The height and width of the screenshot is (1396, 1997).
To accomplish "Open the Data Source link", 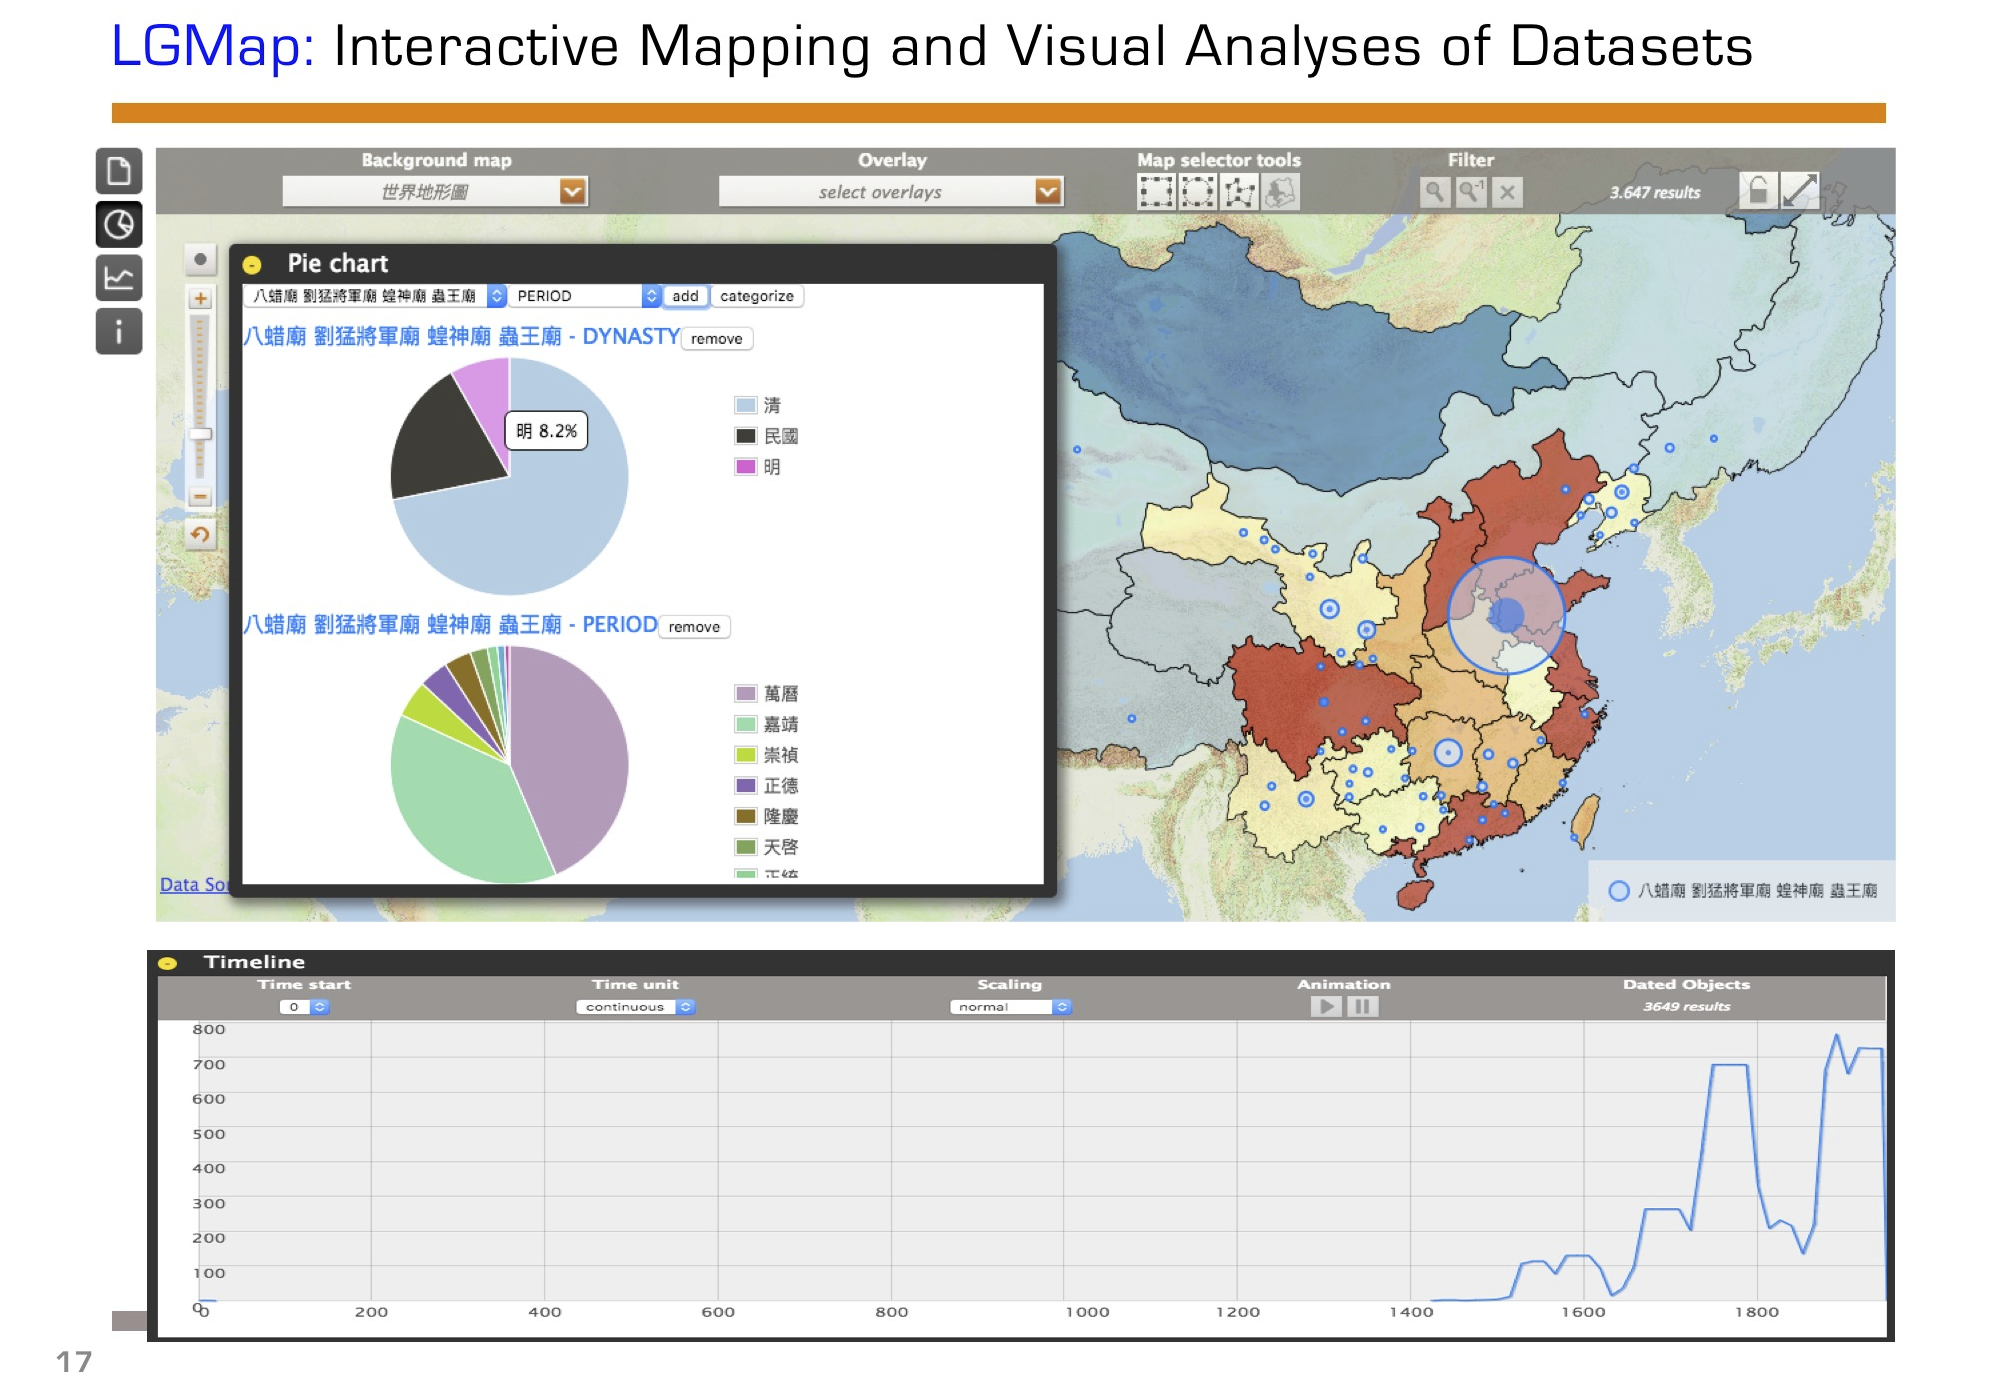I will [194, 884].
